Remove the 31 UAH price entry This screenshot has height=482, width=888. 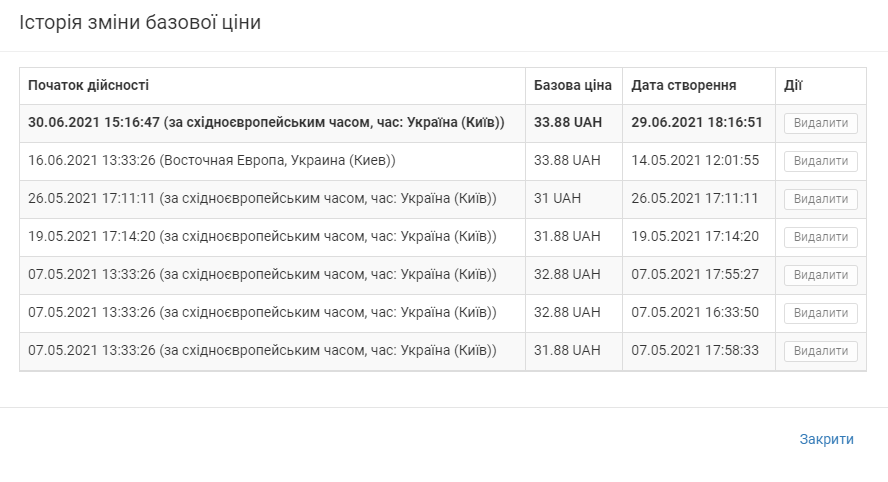(x=820, y=199)
